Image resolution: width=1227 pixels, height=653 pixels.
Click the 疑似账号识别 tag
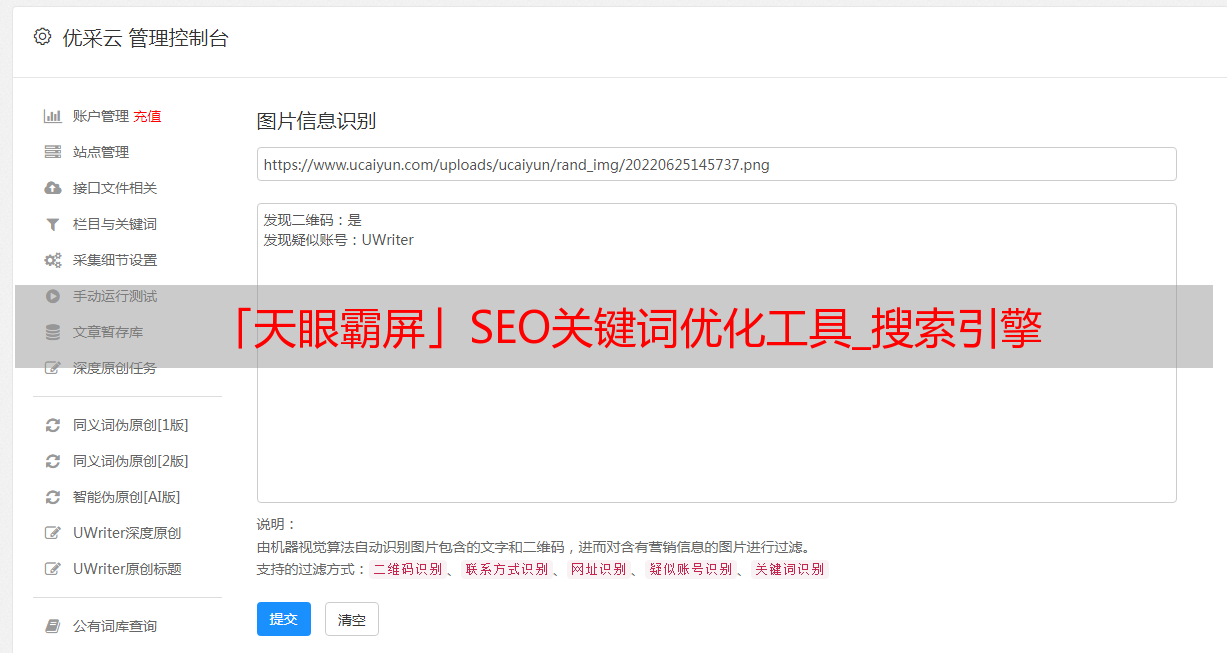[690, 569]
